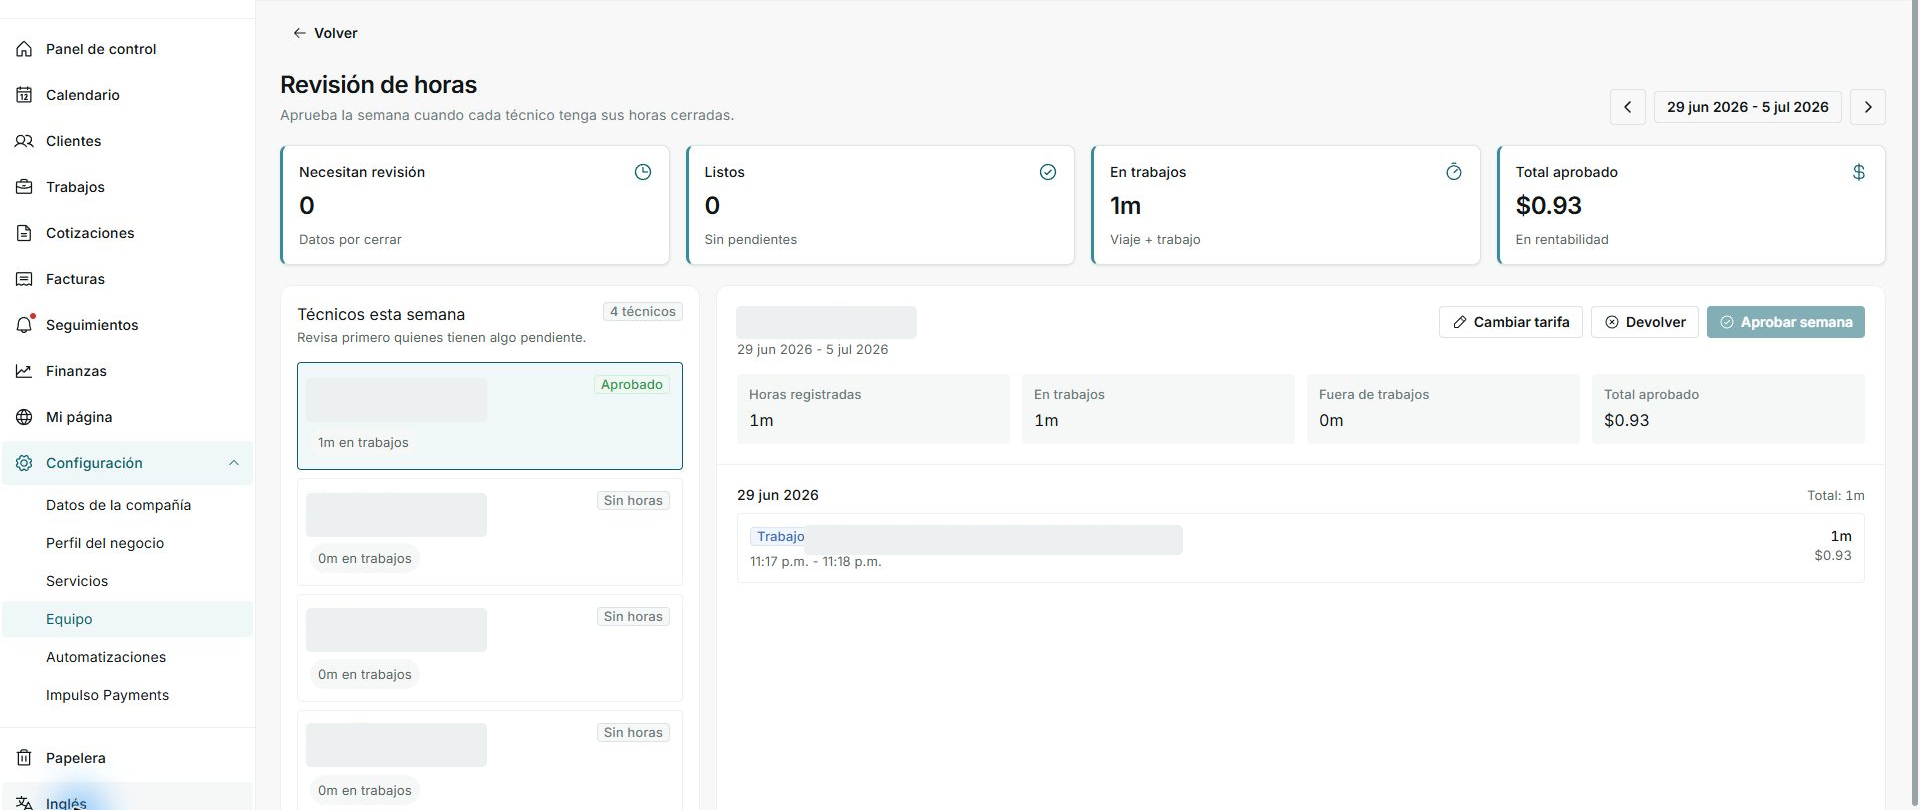Click the Necesitan revisión summary card
1920x810 pixels.
click(475, 205)
